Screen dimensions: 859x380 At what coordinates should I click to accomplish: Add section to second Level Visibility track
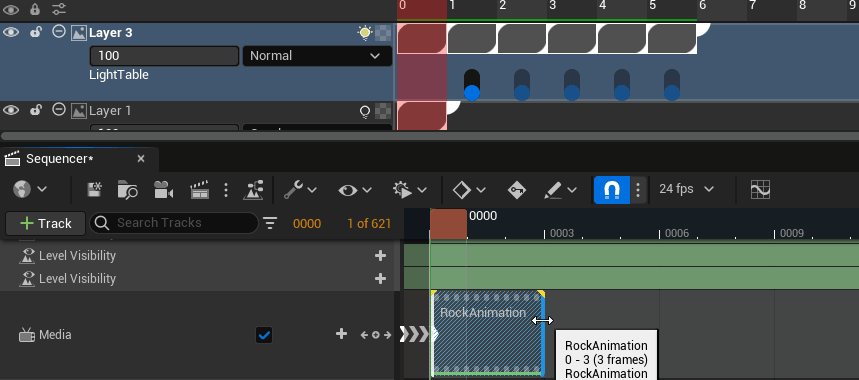click(380, 279)
